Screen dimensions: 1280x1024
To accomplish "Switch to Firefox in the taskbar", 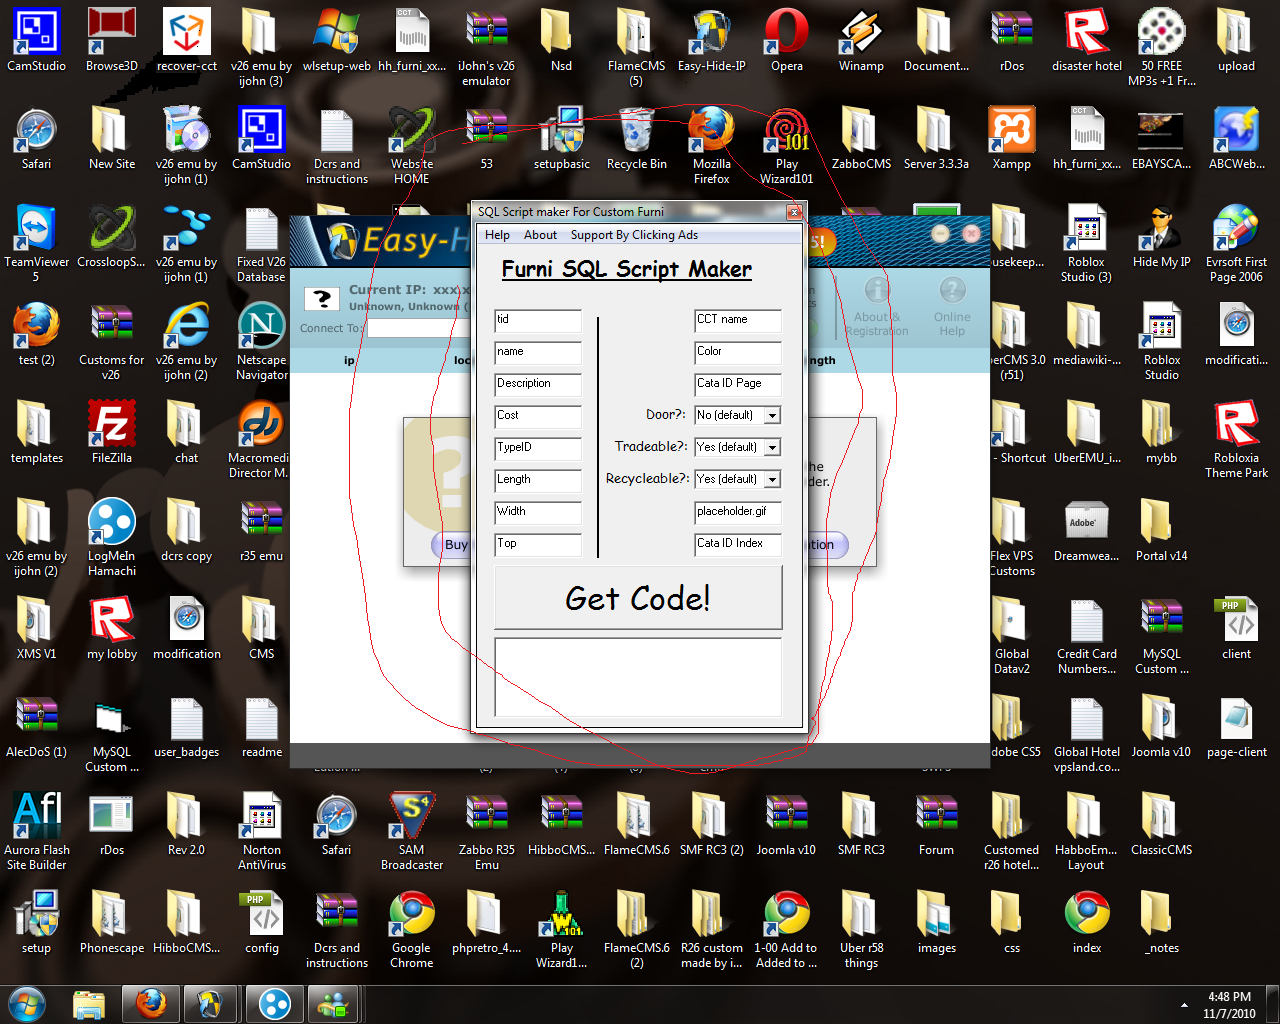I will [151, 1004].
